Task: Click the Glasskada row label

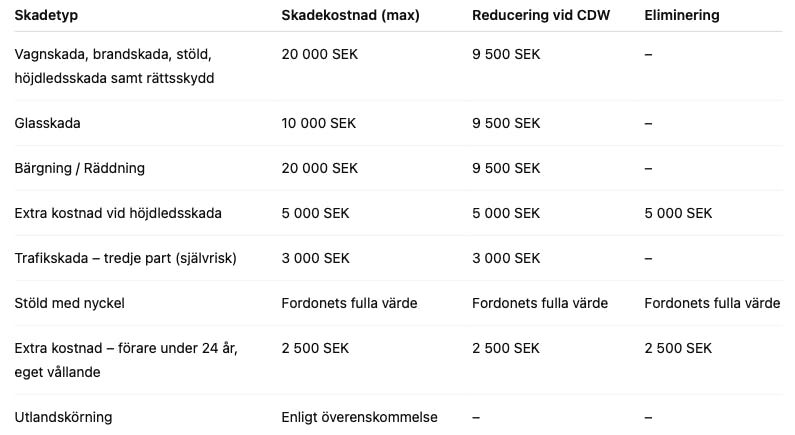Action: click(48, 123)
